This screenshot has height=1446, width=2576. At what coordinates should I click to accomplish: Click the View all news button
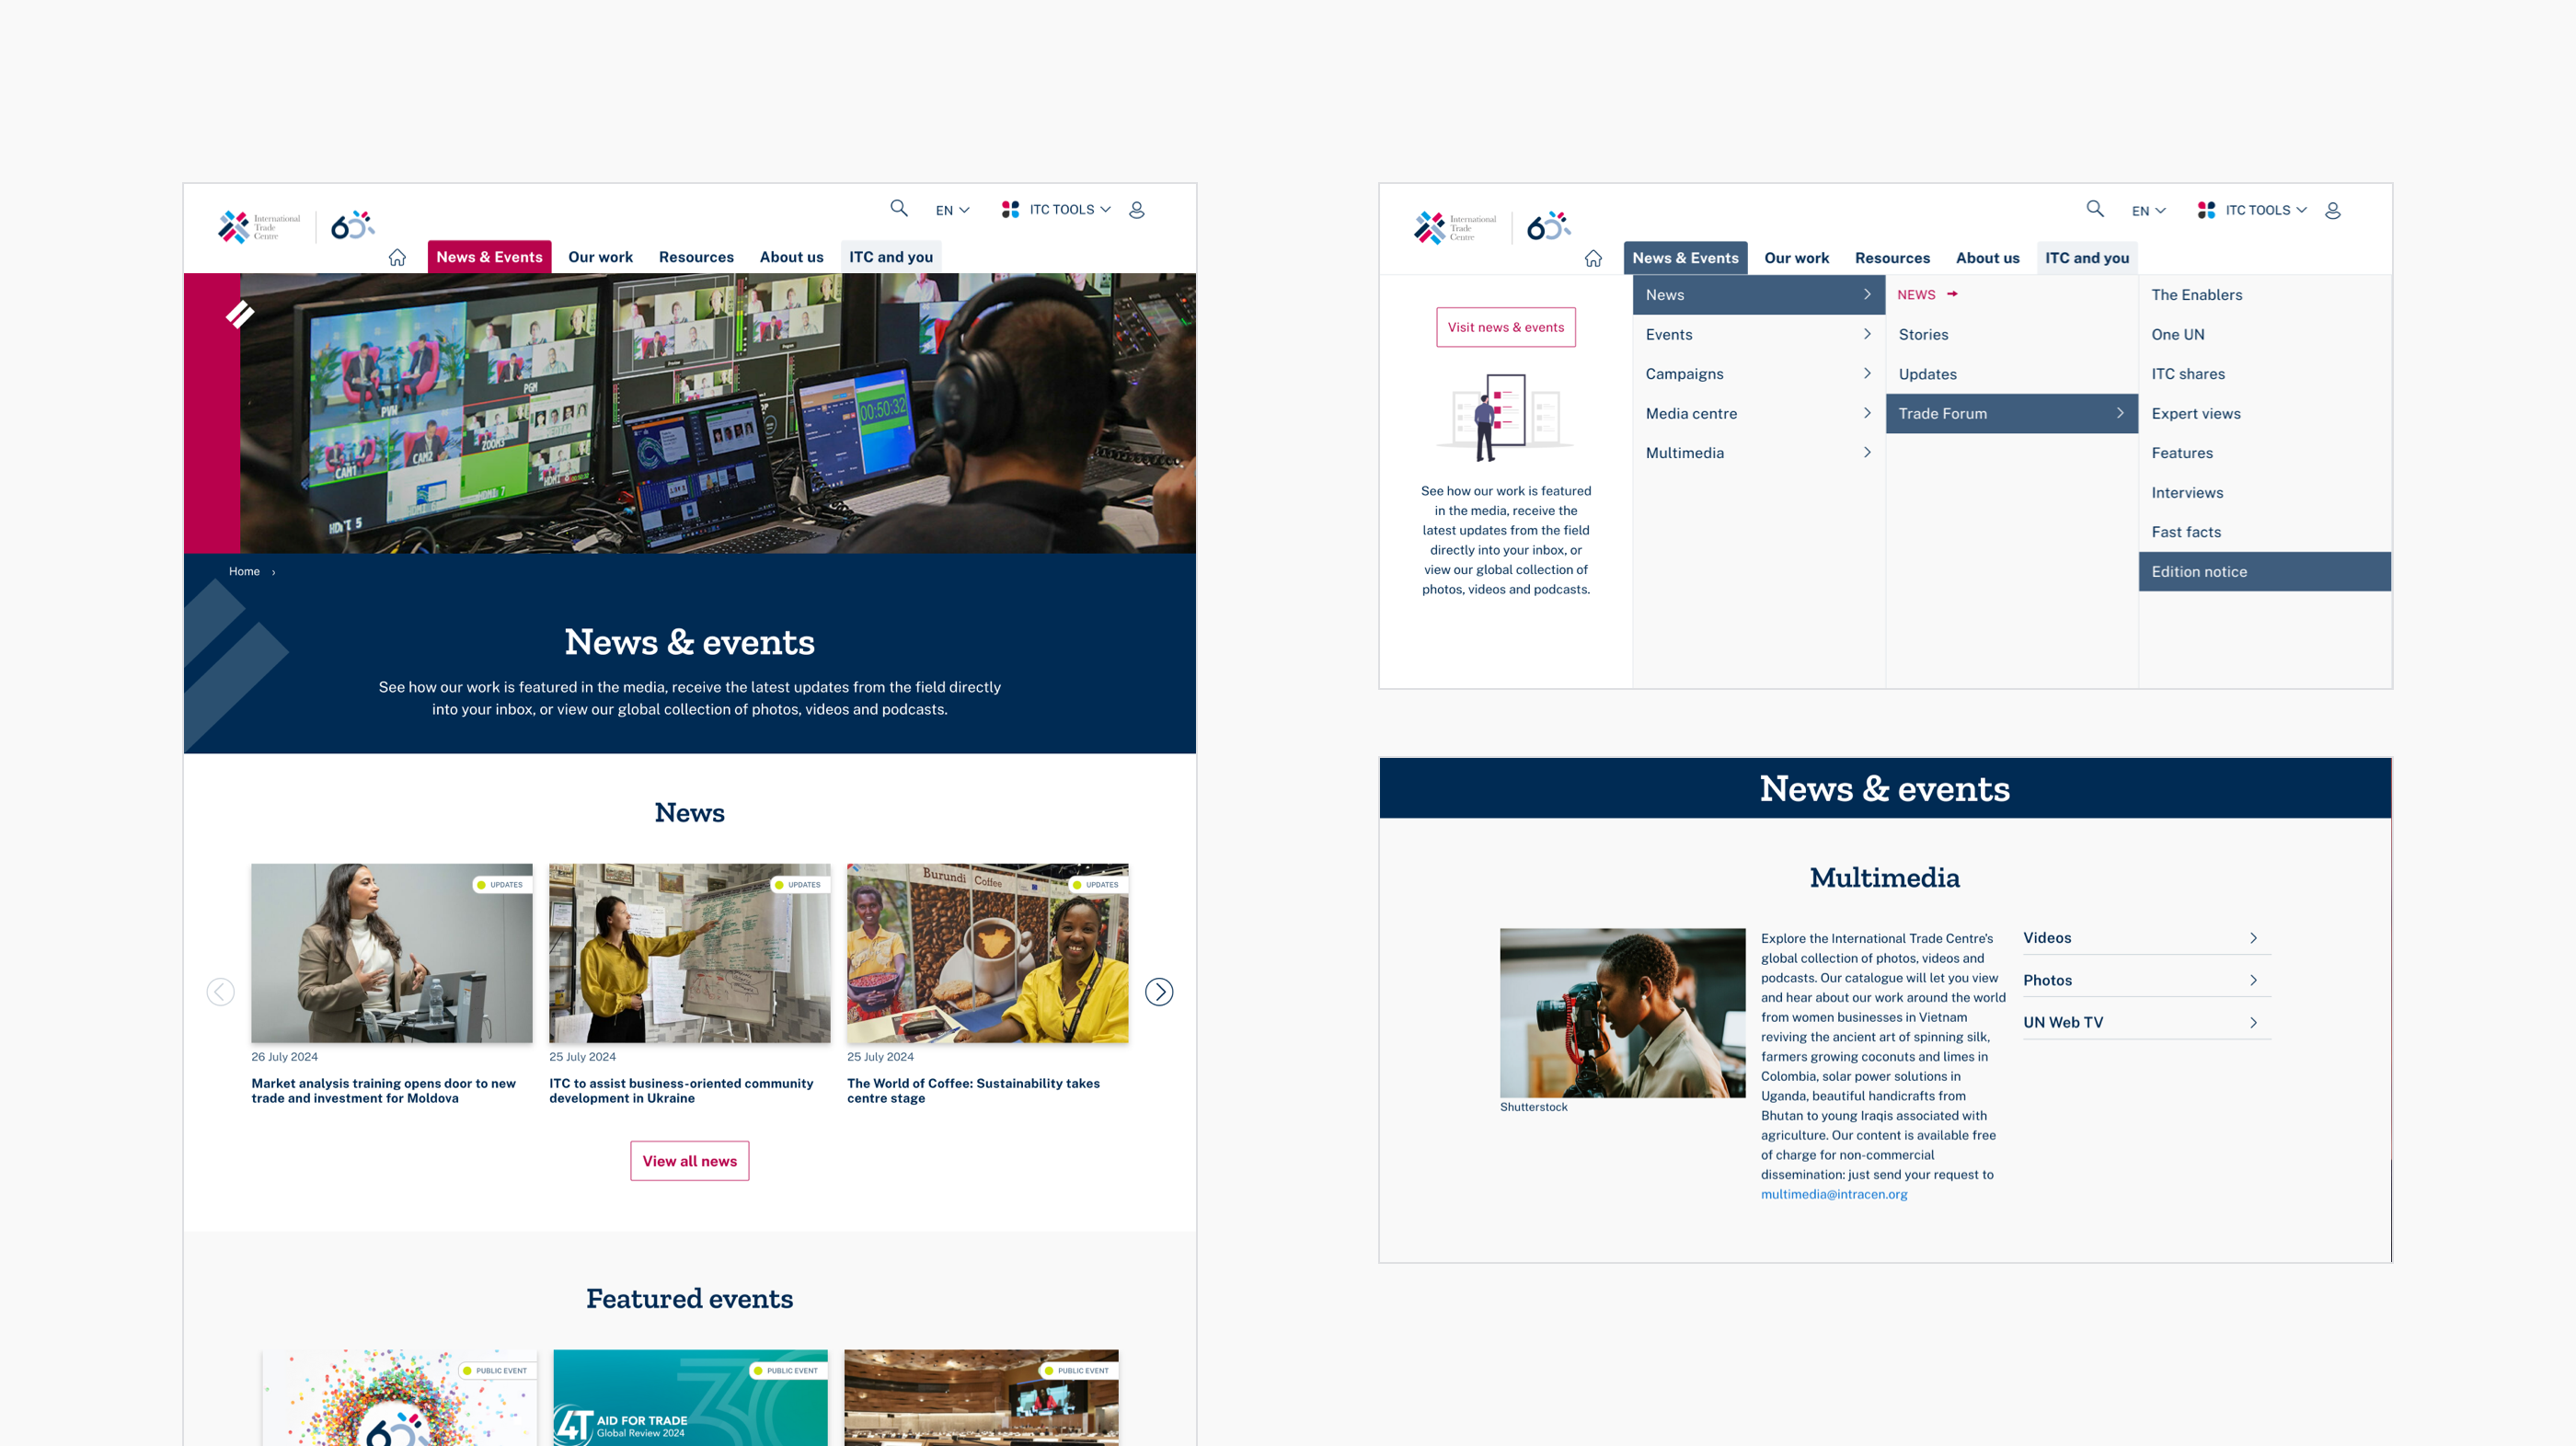coord(689,1161)
